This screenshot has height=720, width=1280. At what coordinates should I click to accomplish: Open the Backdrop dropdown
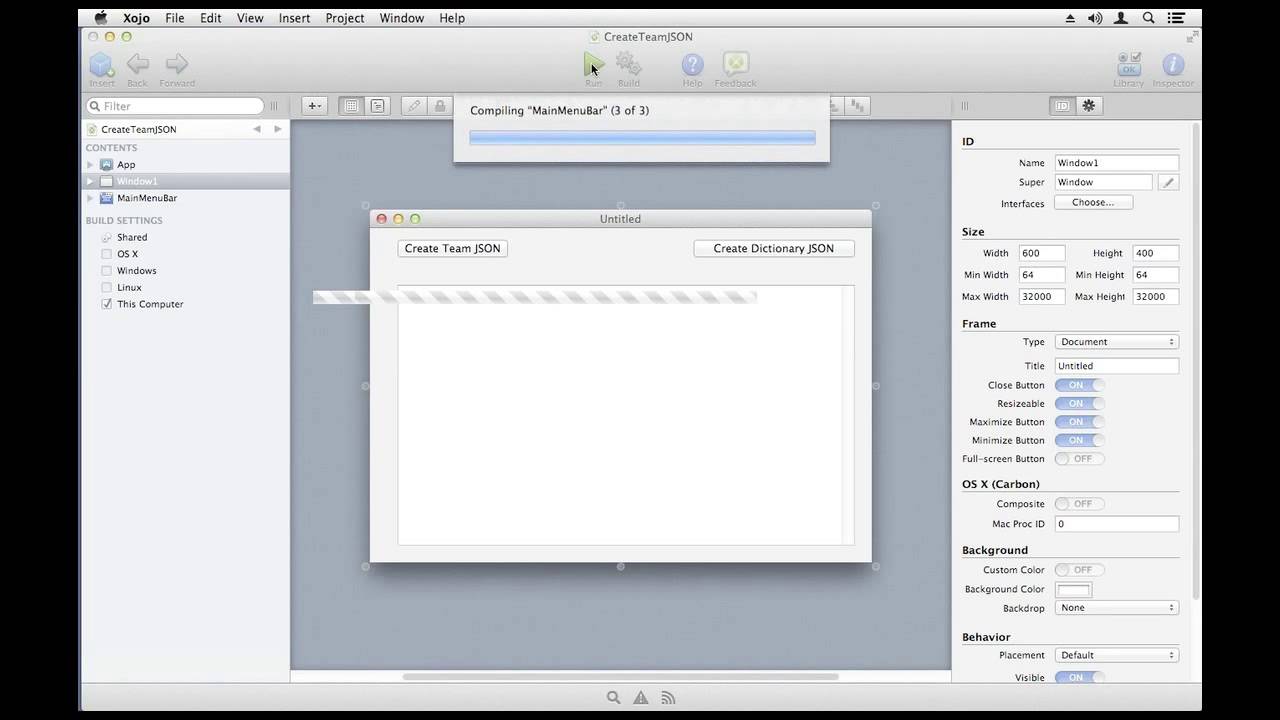coord(1117,608)
